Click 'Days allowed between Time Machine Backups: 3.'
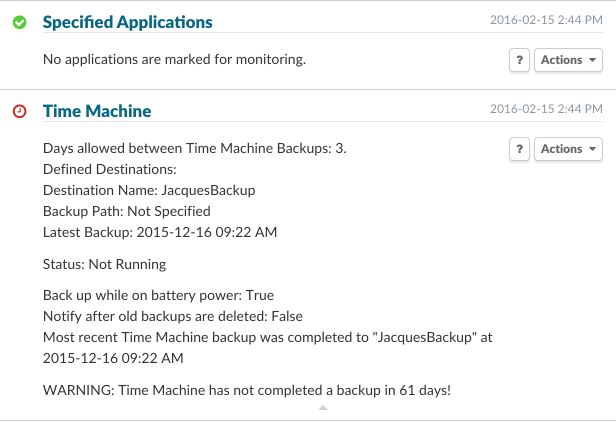Image resolution: width=616 pixels, height=426 pixels. point(195,148)
